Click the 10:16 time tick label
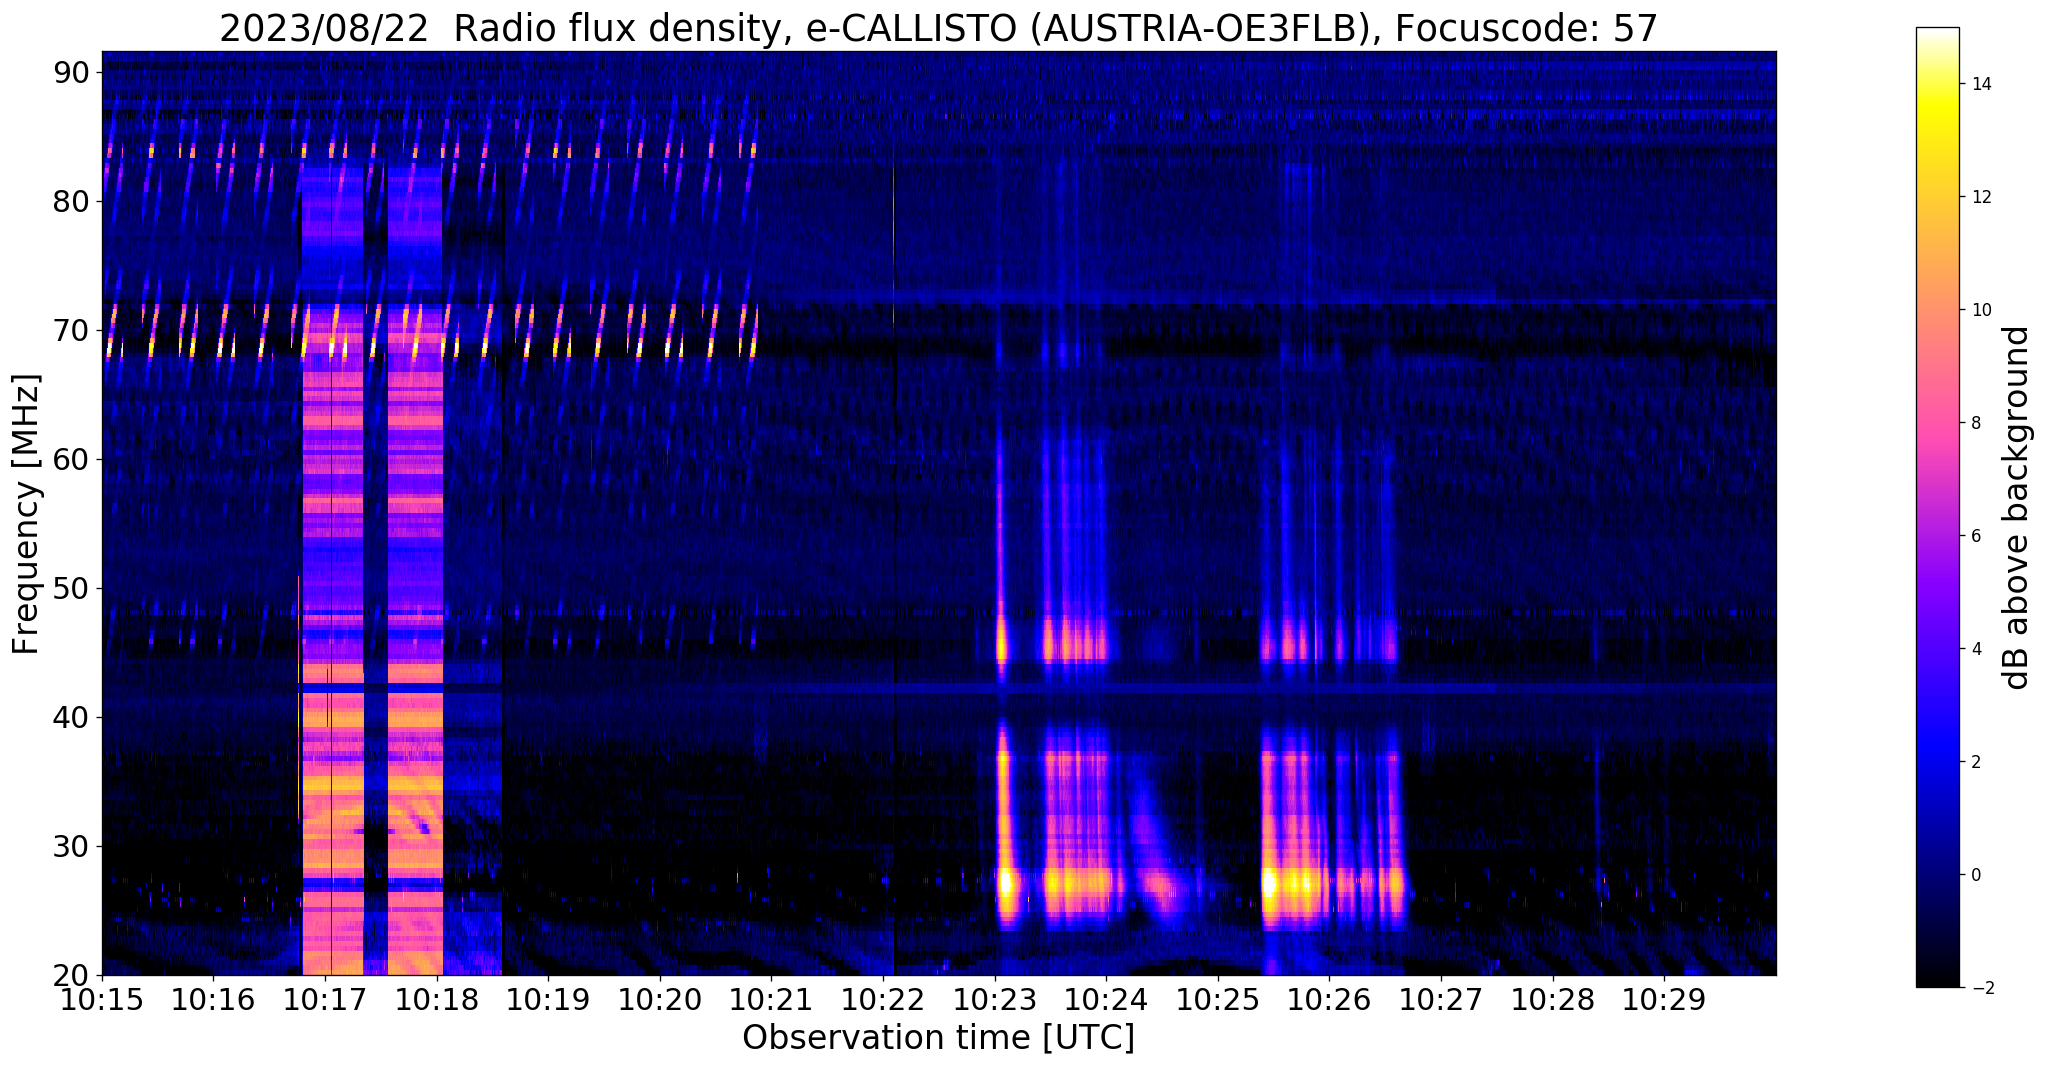The image size is (2047, 1067). (214, 1000)
